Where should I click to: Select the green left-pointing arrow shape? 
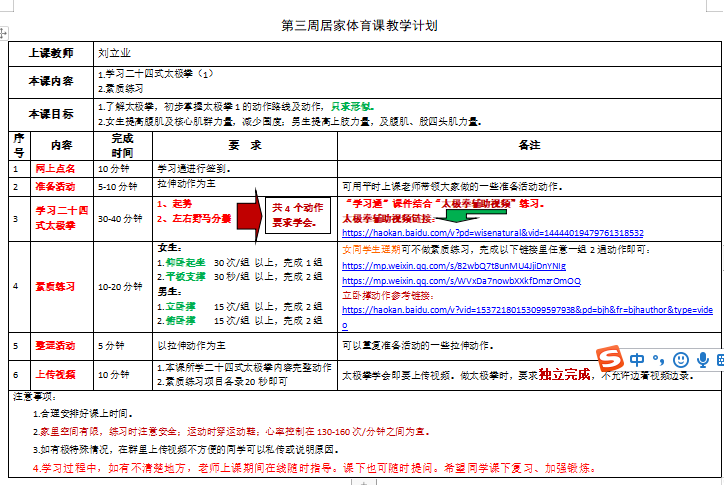[465, 214]
